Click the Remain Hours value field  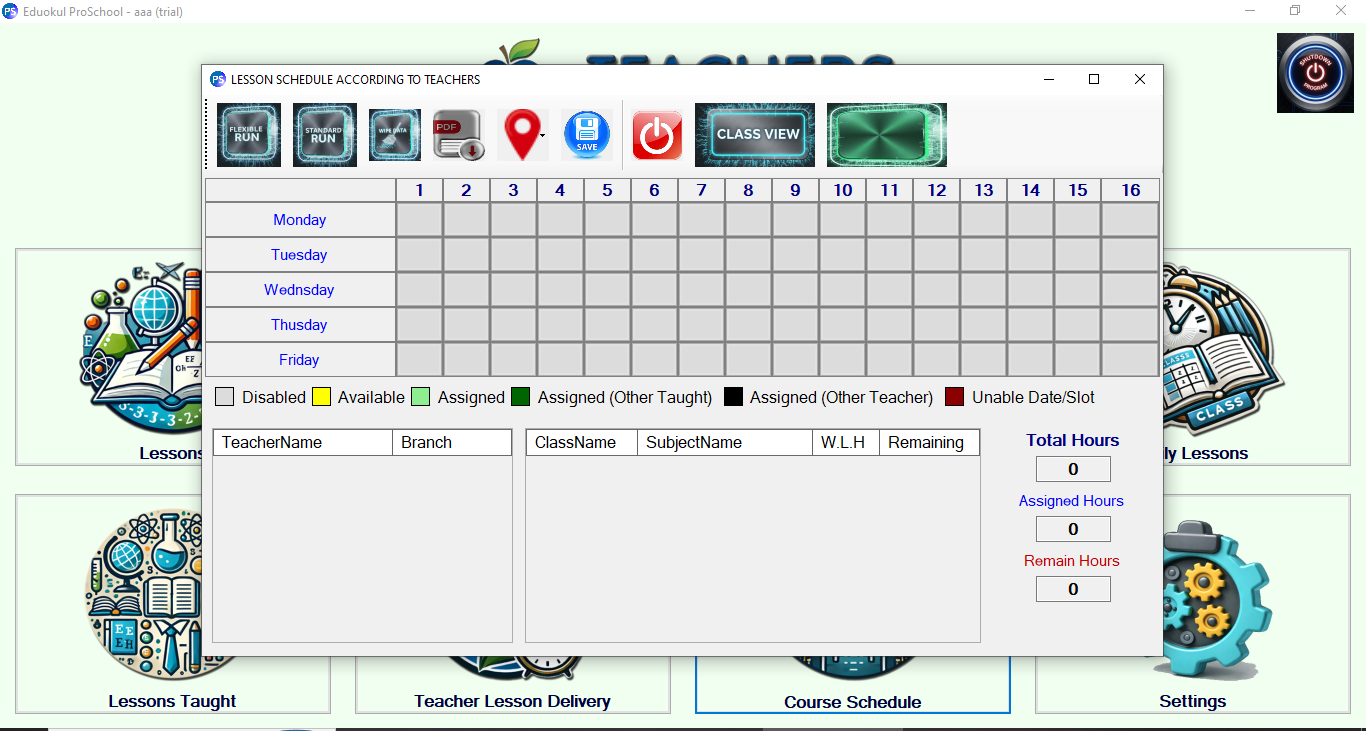pos(1073,589)
